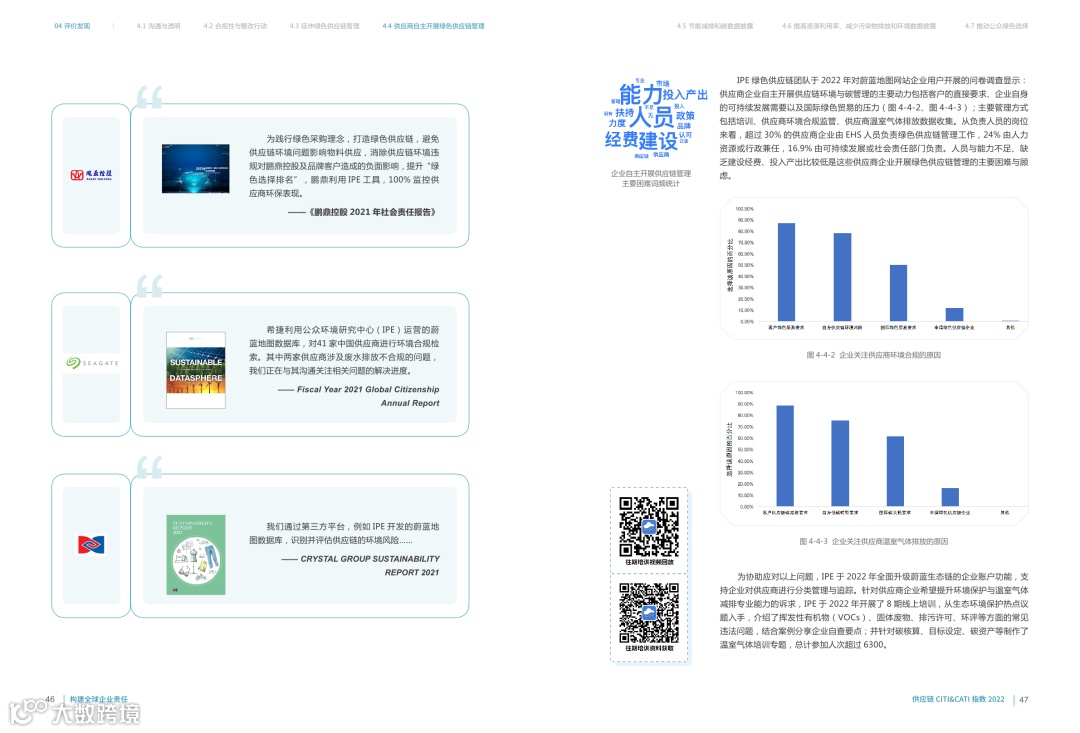The height and width of the screenshot is (733, 1080).
Task: Click paragraph starting 希捷利用公众环境研究中心
Action: pos(344,350)
